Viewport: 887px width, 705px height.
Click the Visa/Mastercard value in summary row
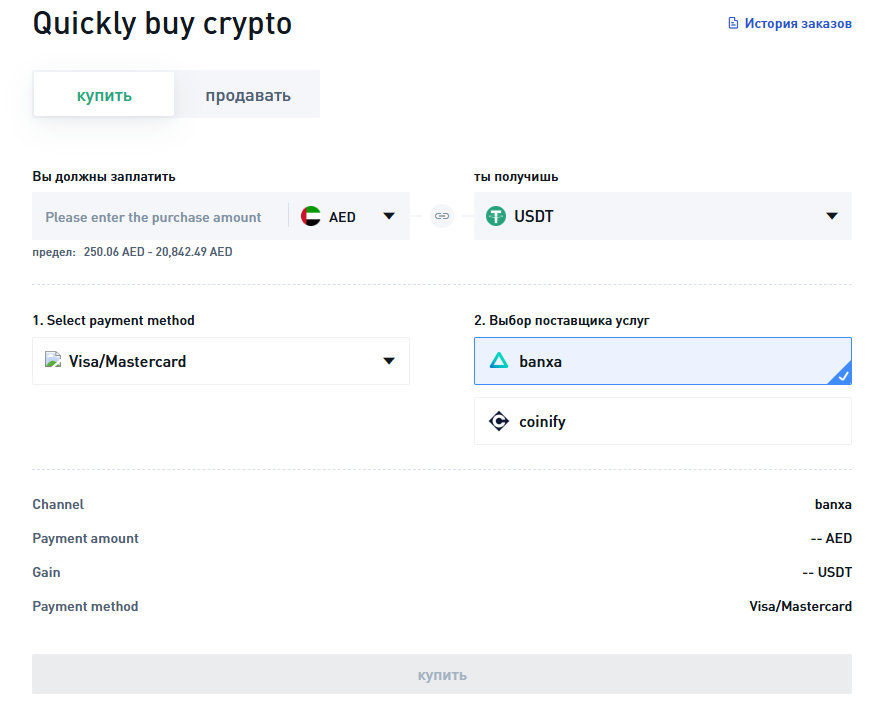pyautogui.click(x=800, y=606)
